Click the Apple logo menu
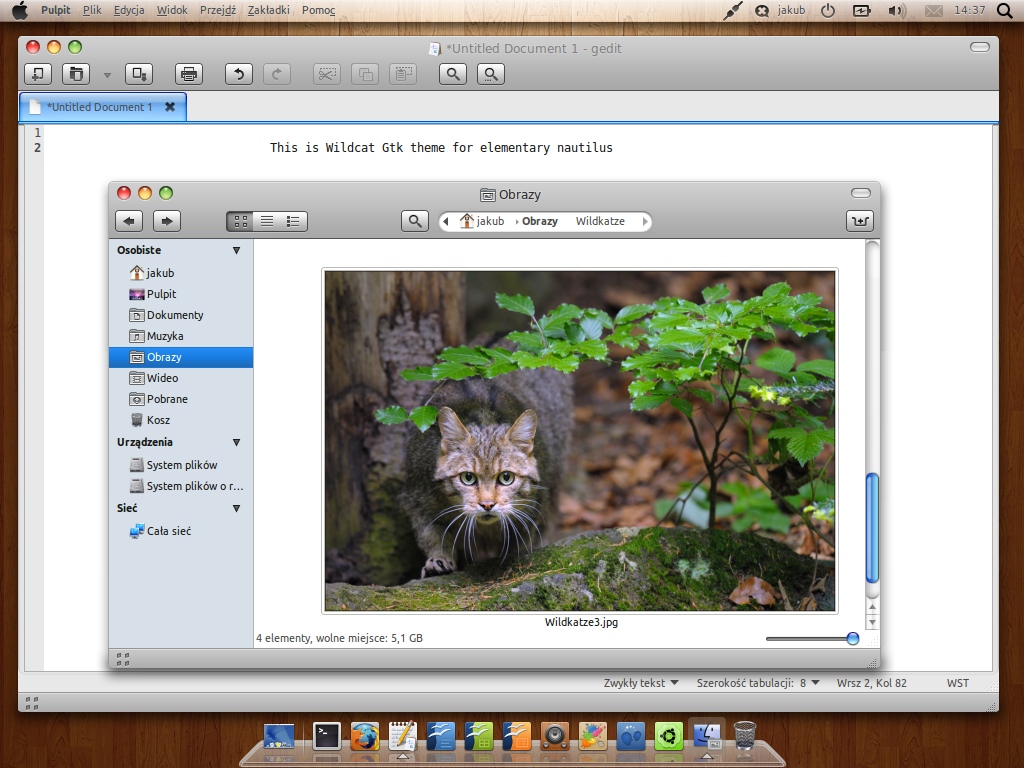 click(20, 10)
